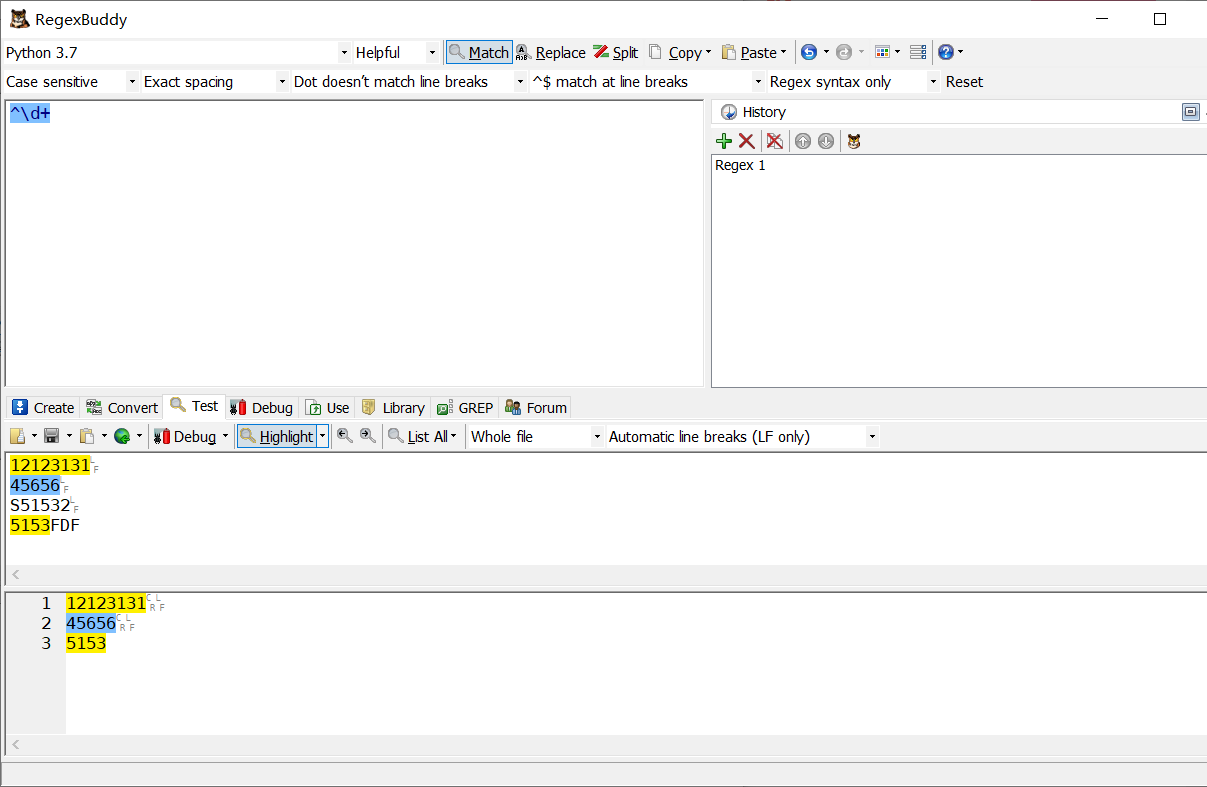Screen dimensions: 1207x787
Task: Add a regex with the green plus
Action: (724, 141)
